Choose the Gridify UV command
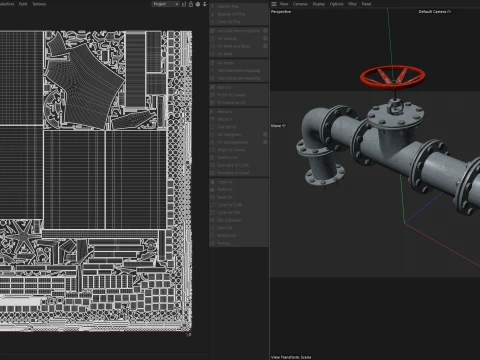Screen dimensions: 480x360 [239, 158]
